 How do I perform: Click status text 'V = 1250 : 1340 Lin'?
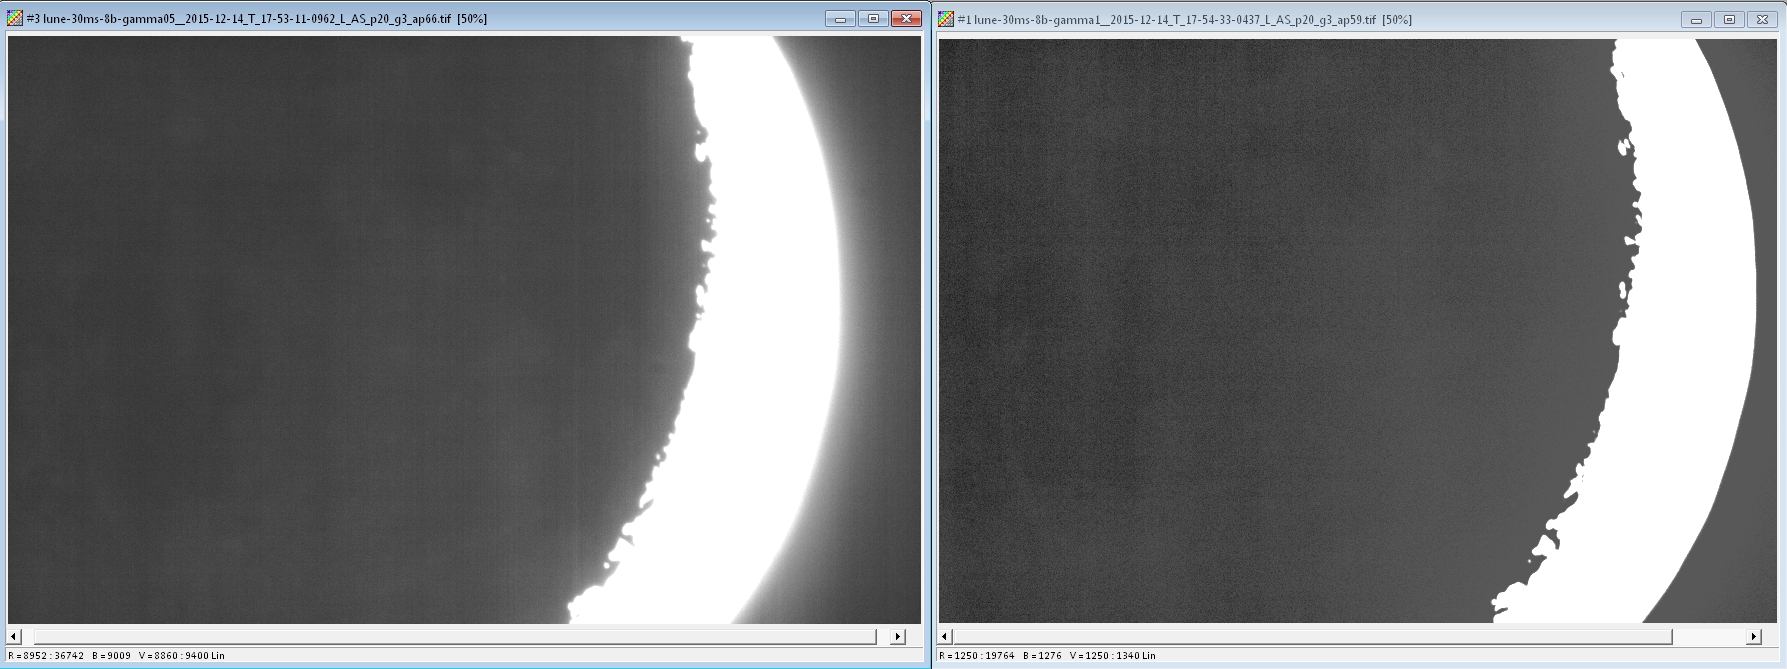[x=1112, y=656]
